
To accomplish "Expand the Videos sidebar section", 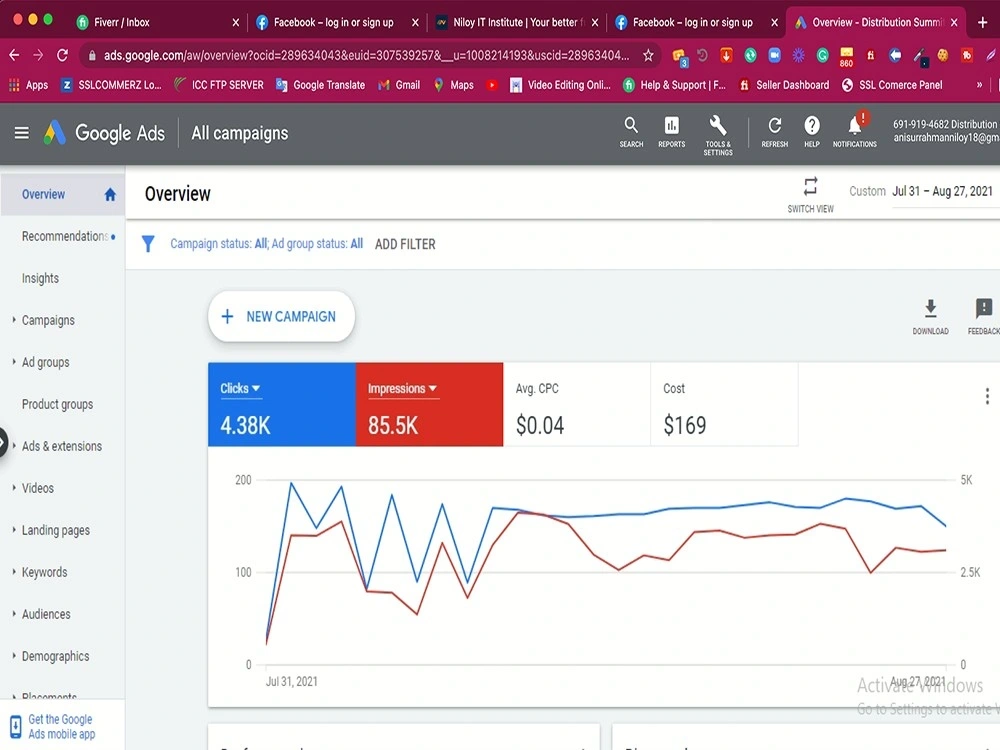I will [14, 488].
